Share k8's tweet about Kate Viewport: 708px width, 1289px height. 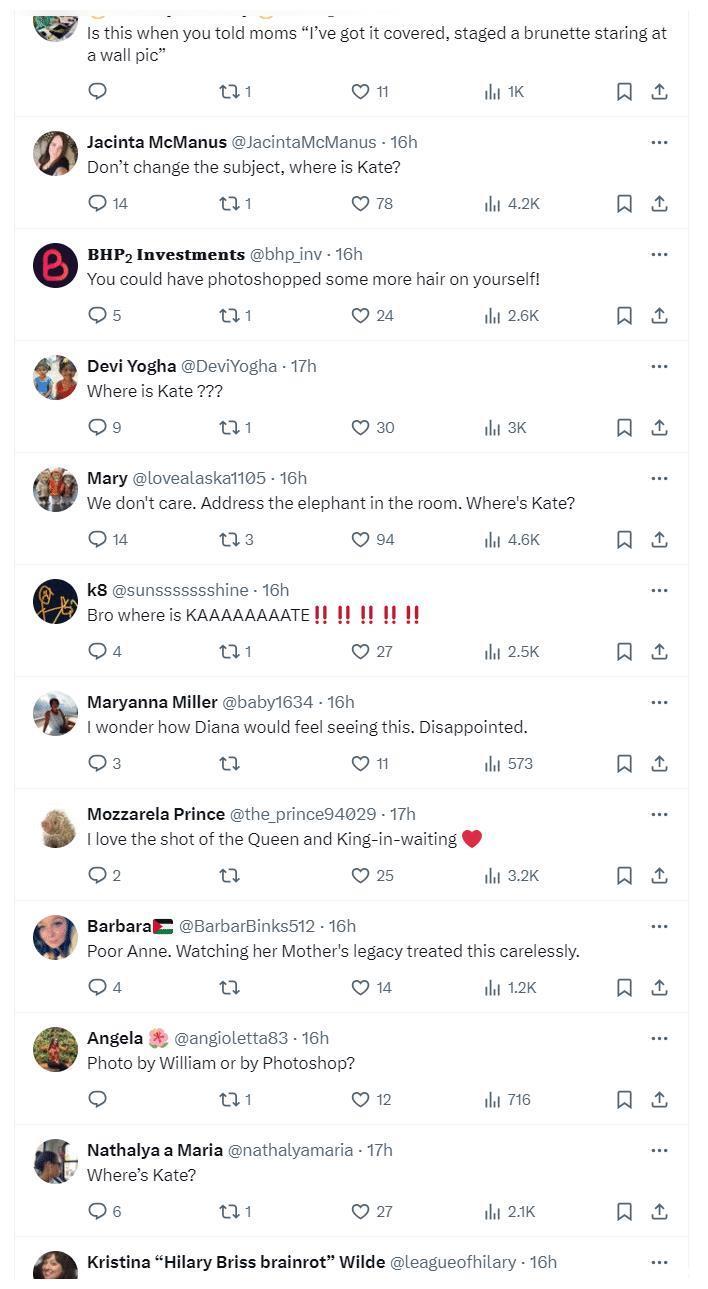pos(660,652)
